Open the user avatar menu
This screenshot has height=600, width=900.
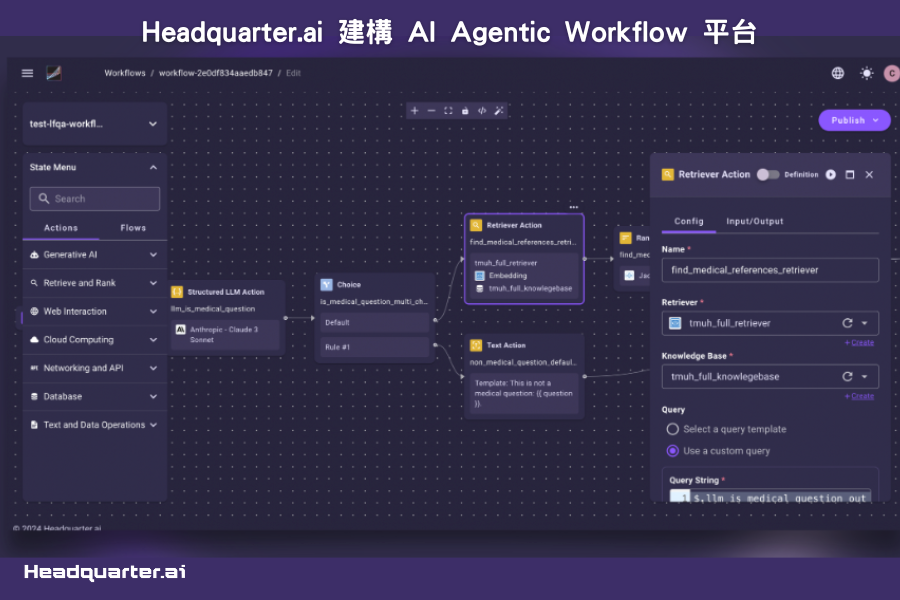point(891,73)
